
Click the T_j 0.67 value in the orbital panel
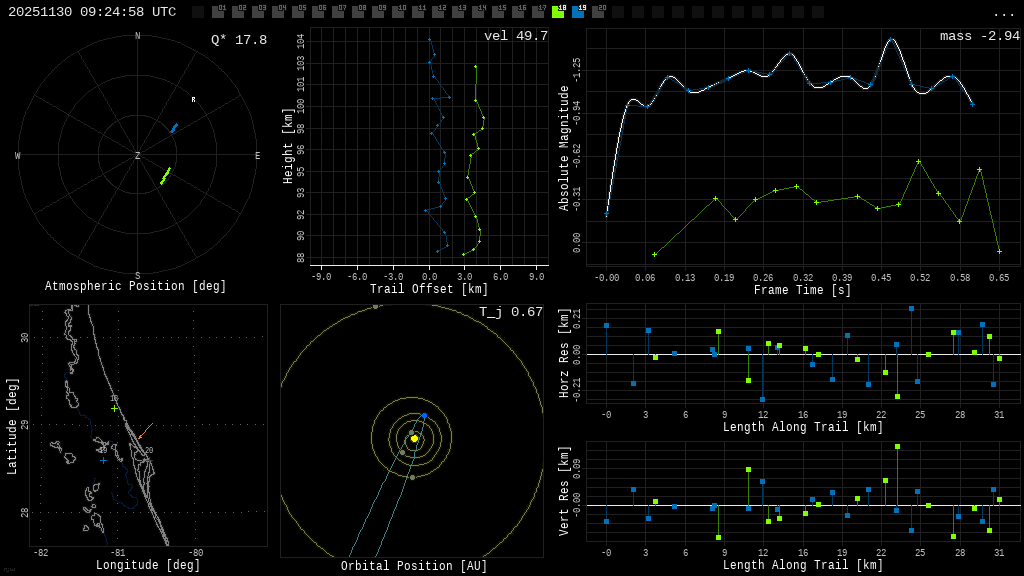click(510, 312)
